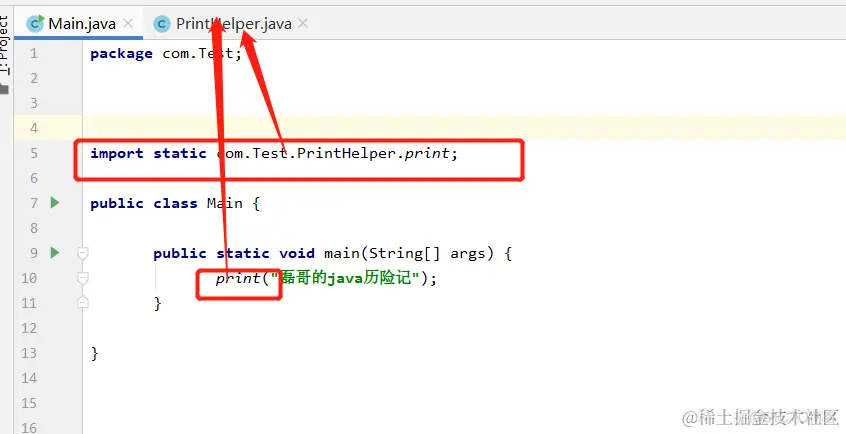This screenshot has height=434, width=846.
Task: Click the fold end marker on line 11
Action: point(83,302)
